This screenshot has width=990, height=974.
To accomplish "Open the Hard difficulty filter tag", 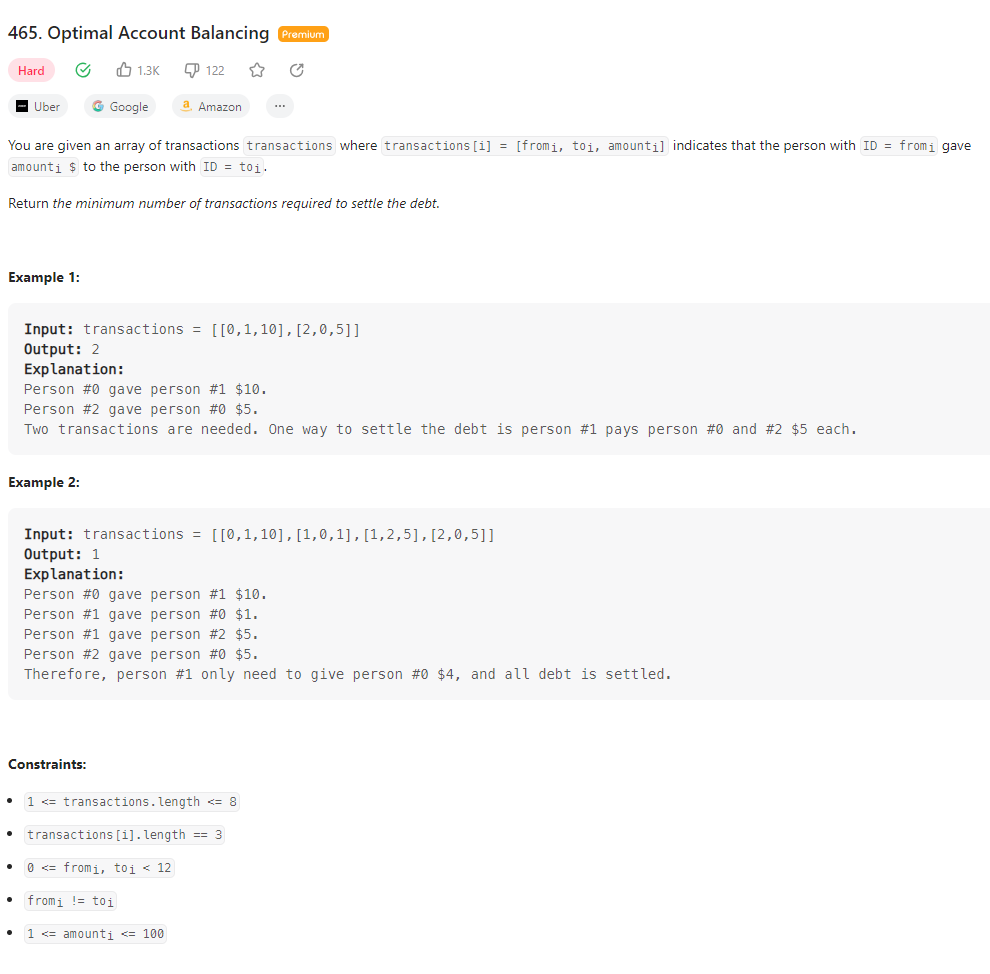I will click(x=31, y=70).
